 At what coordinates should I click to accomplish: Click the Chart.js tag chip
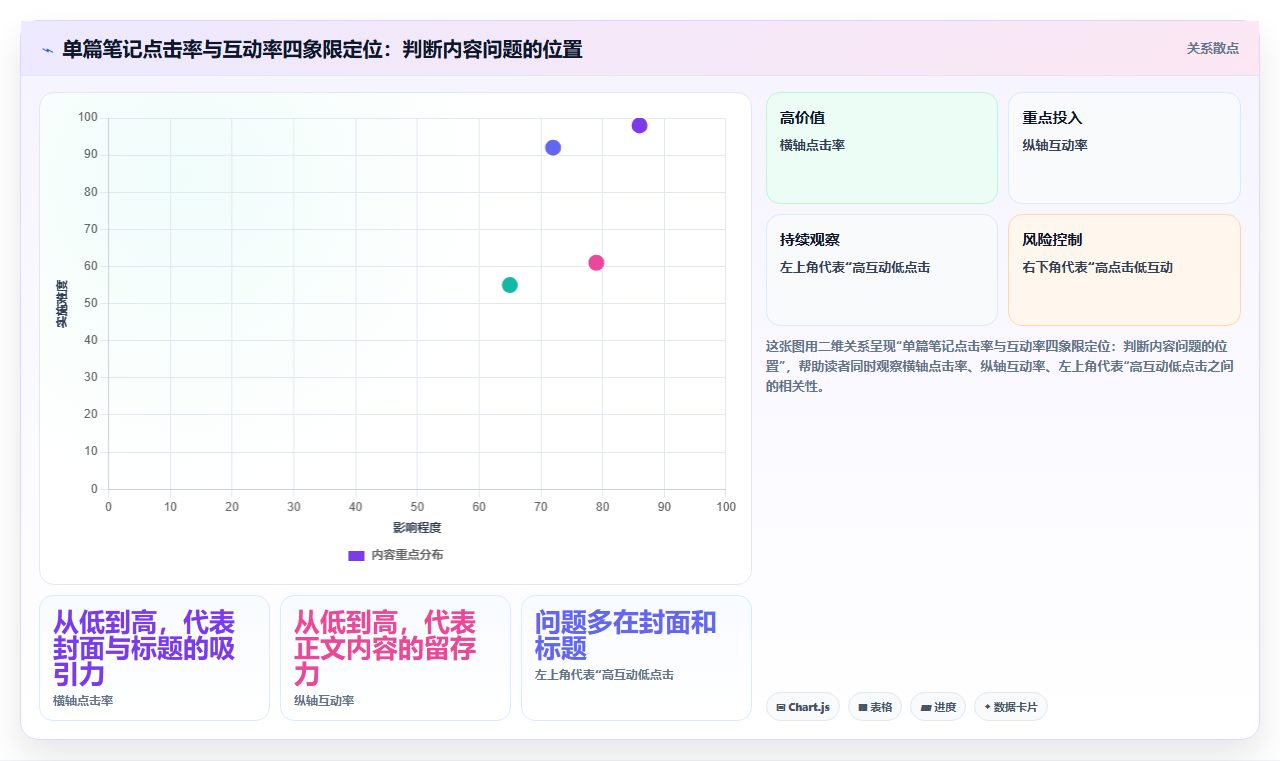[x=803, y=707]
